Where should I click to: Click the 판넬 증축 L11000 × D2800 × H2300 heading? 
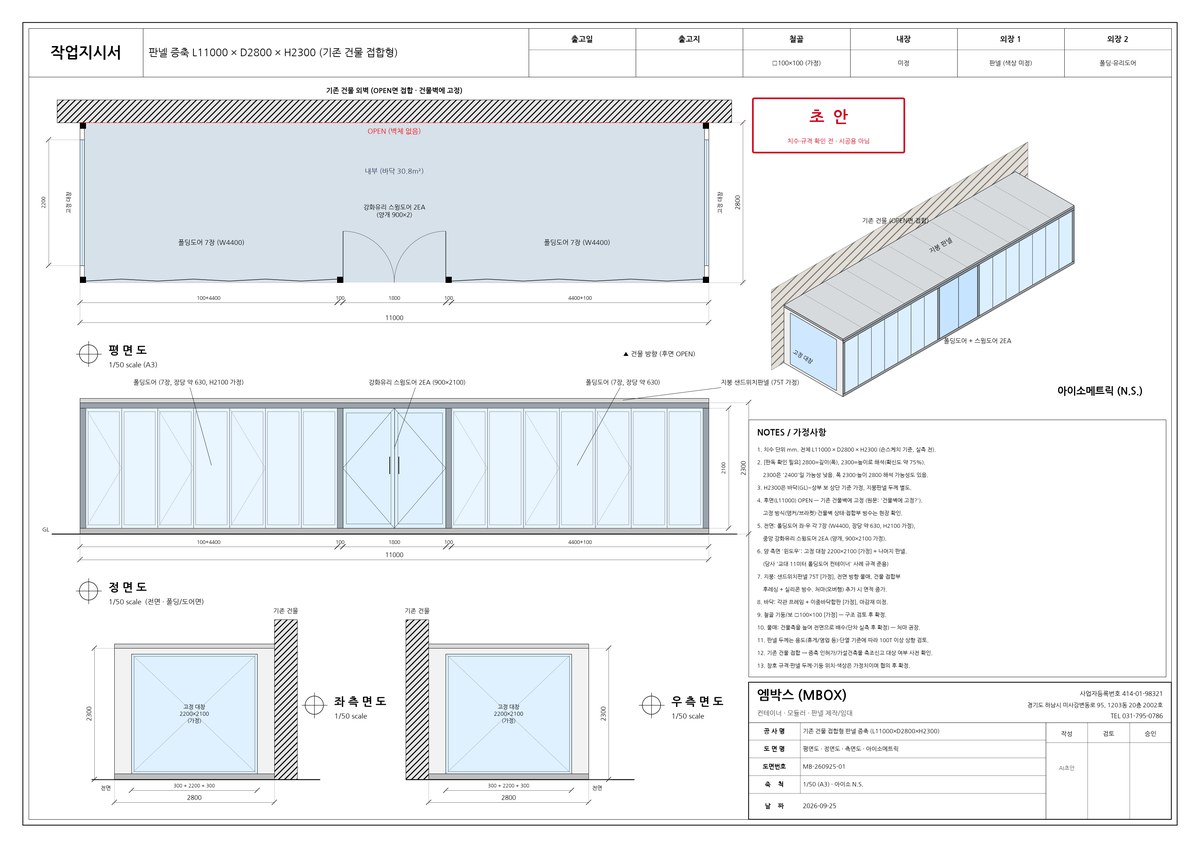pos(272,53)
